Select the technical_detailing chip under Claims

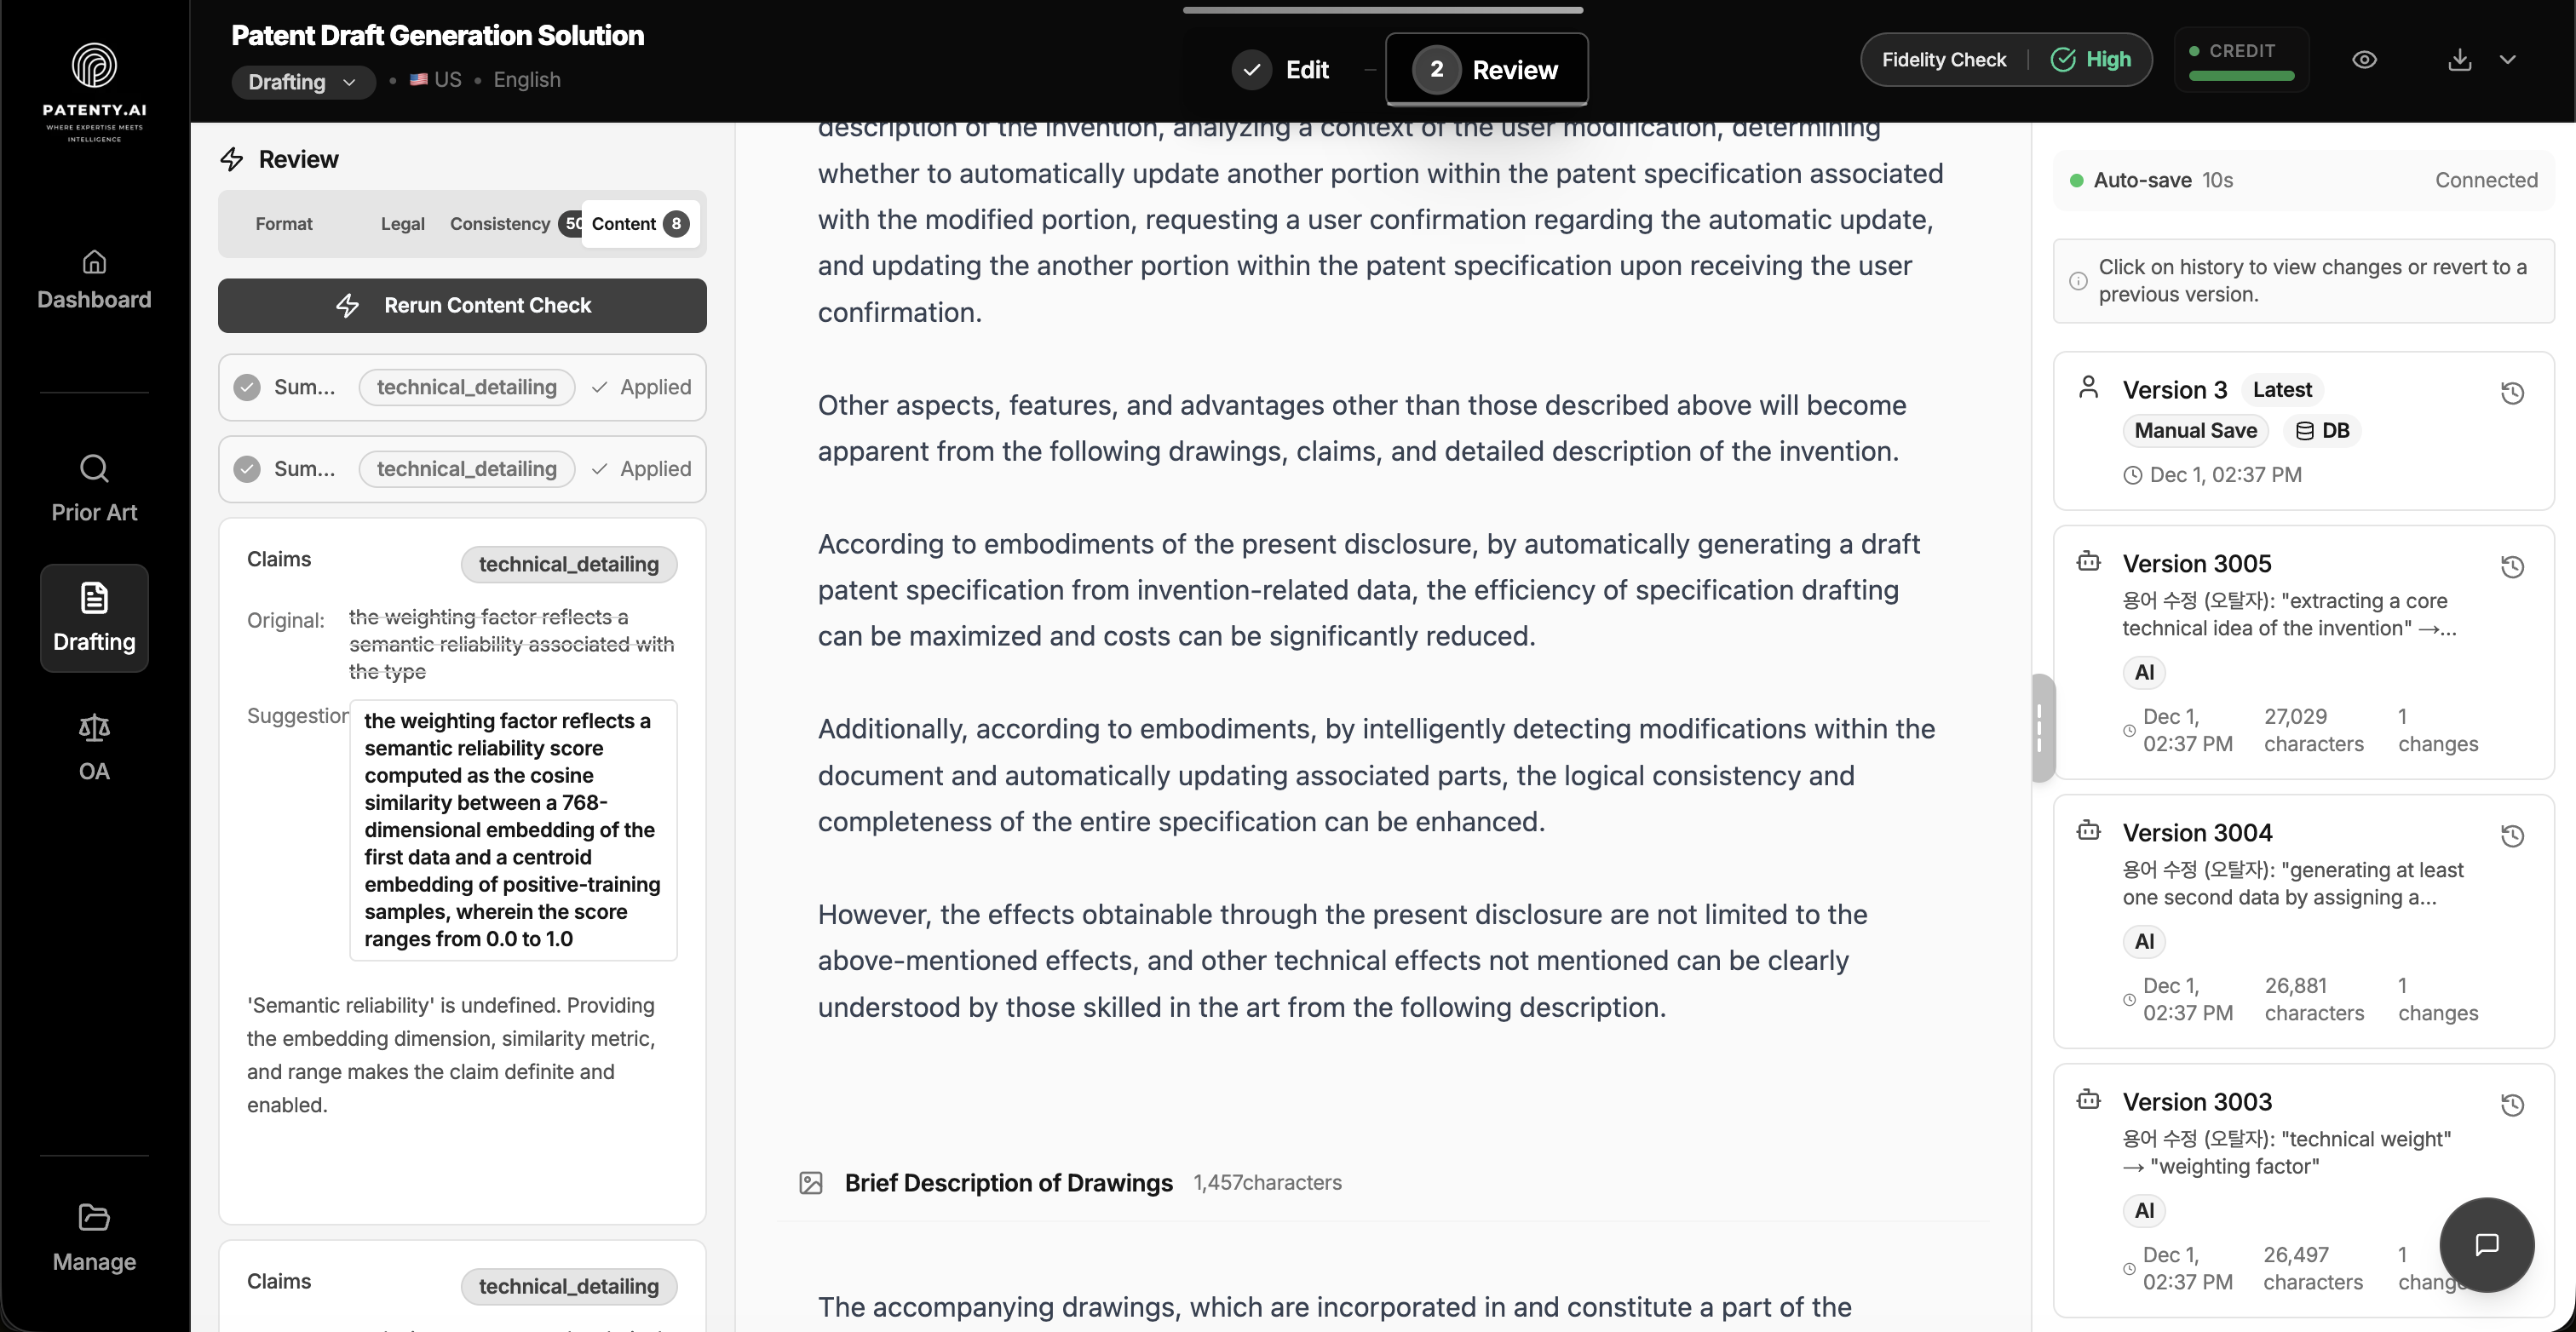point(568,564)
